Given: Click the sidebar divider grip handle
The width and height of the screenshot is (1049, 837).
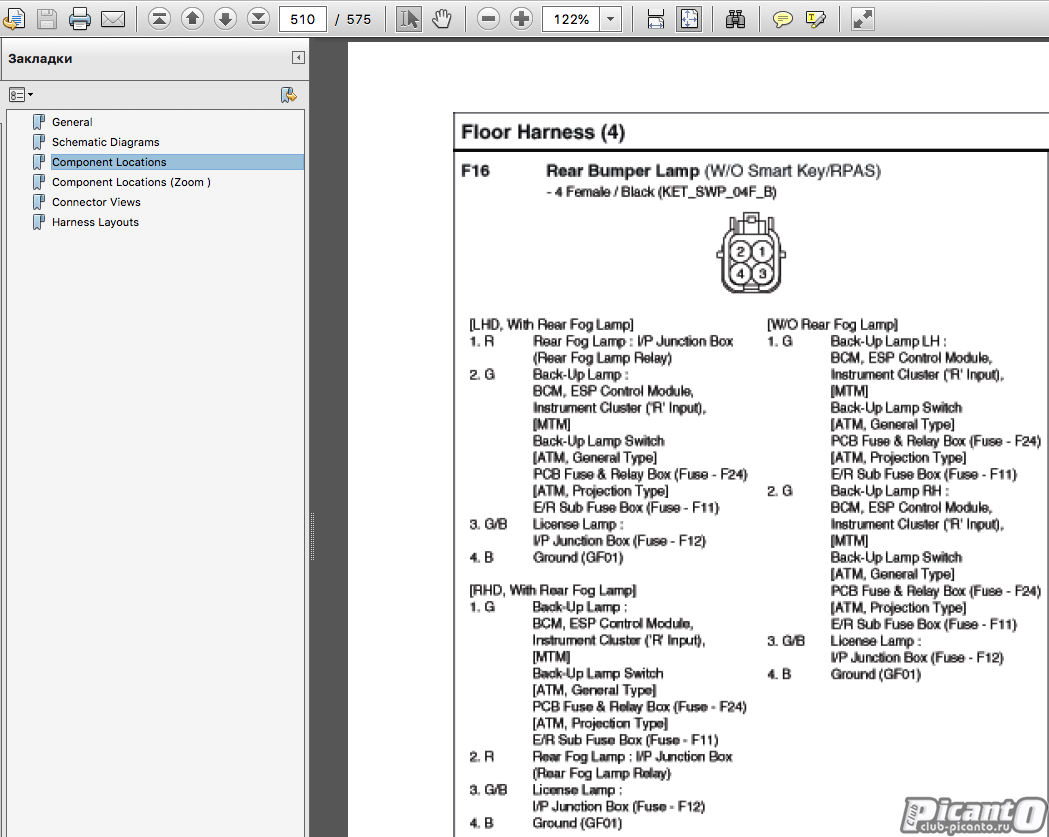Looking at the screenshot, I should pos(312,535).
